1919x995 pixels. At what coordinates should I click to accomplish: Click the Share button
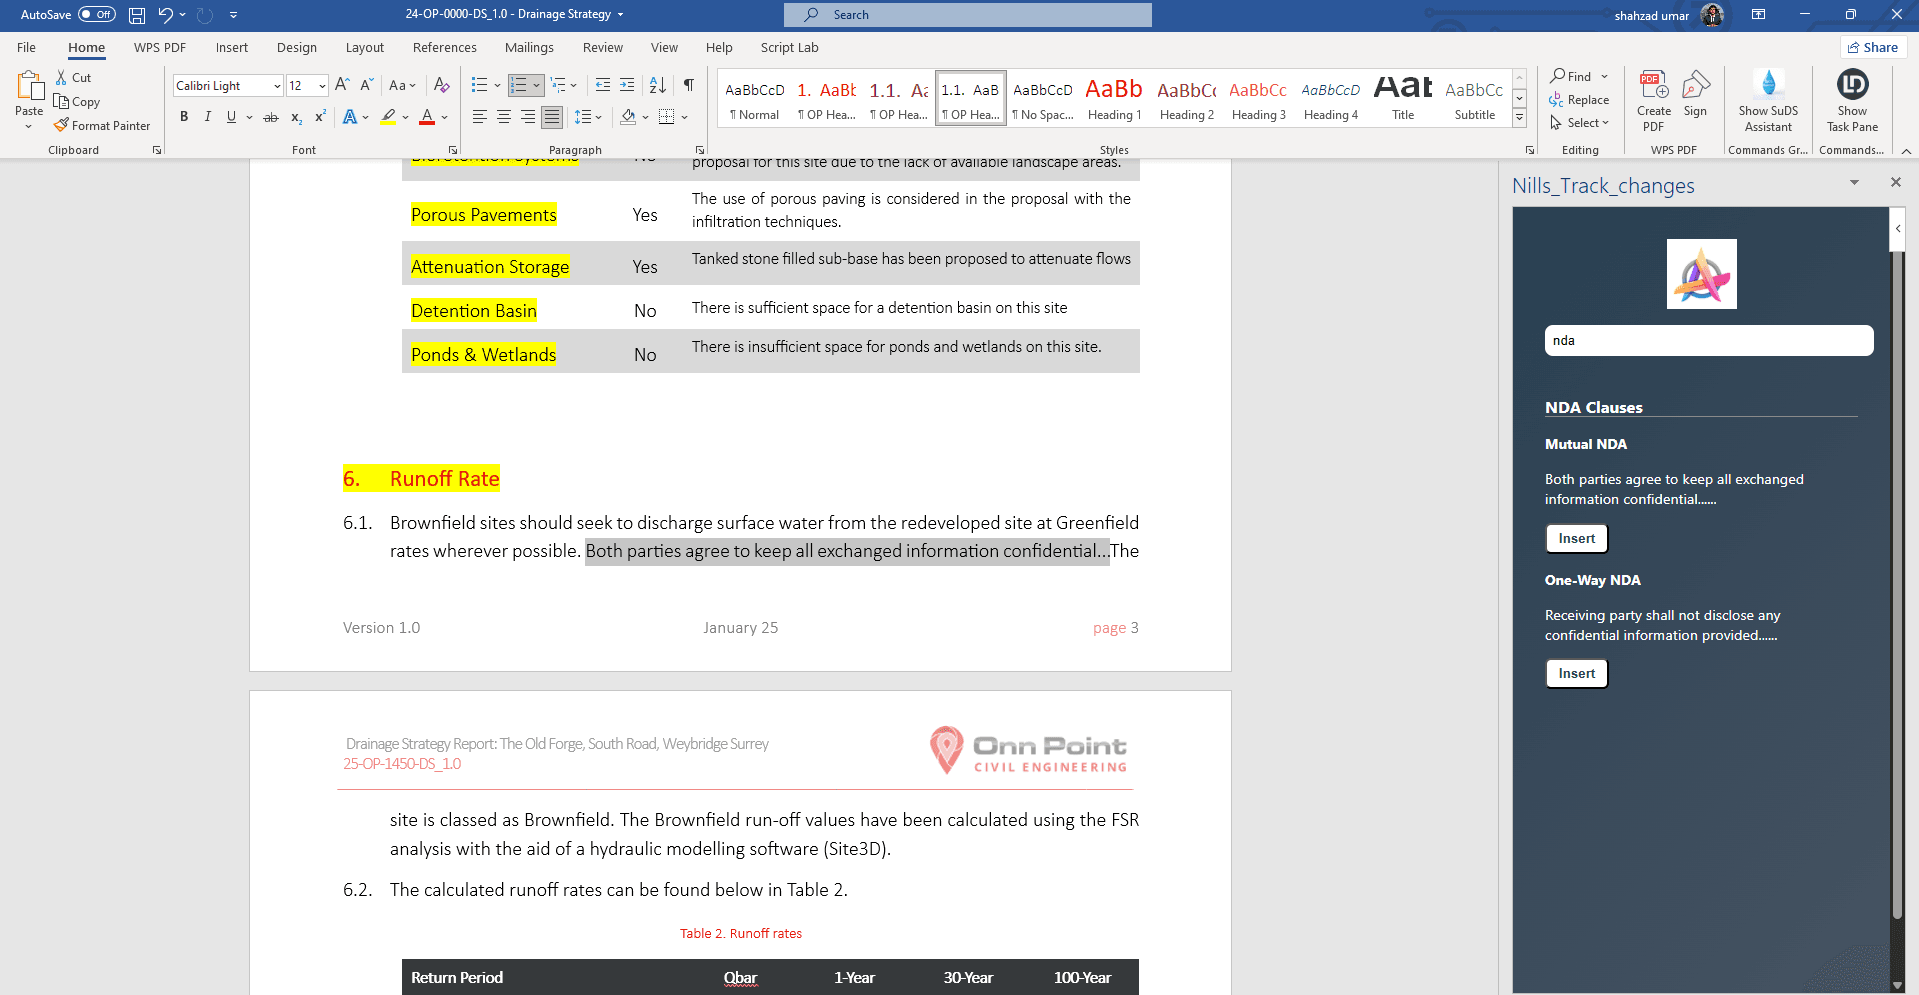(1873, 47)
